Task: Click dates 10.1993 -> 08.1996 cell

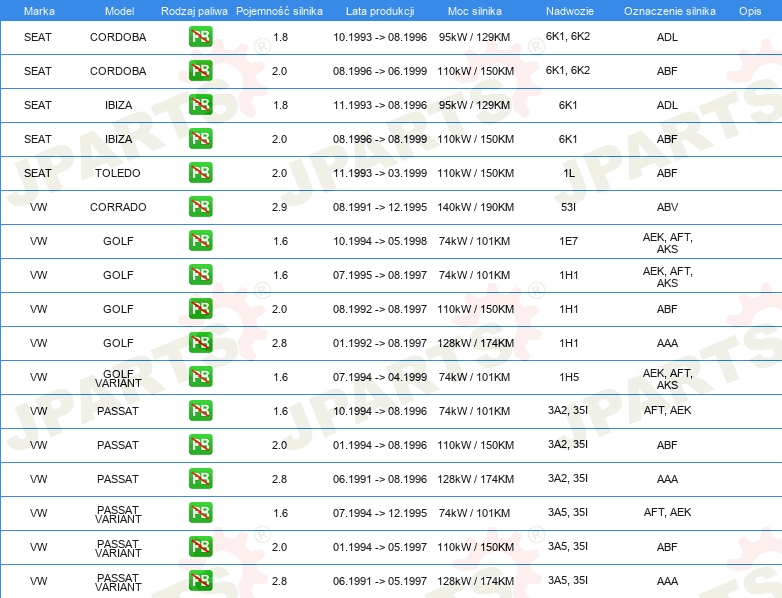Action: coord(380,37)
